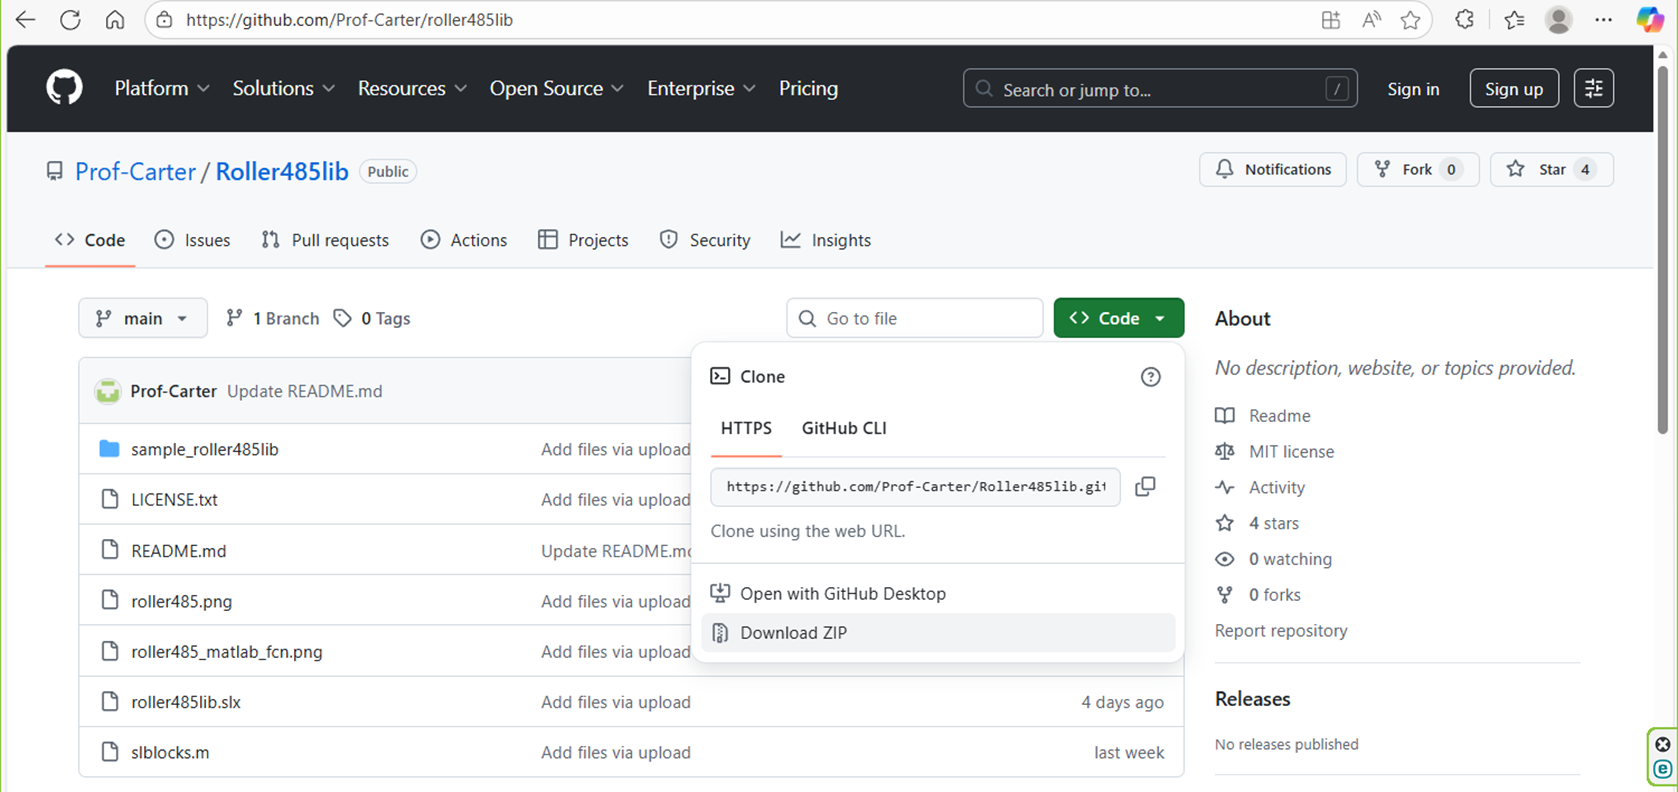This screenshot has width=1678, height=792.
Task: Open the Releases heading link
Action: [x=1253, y=699]
